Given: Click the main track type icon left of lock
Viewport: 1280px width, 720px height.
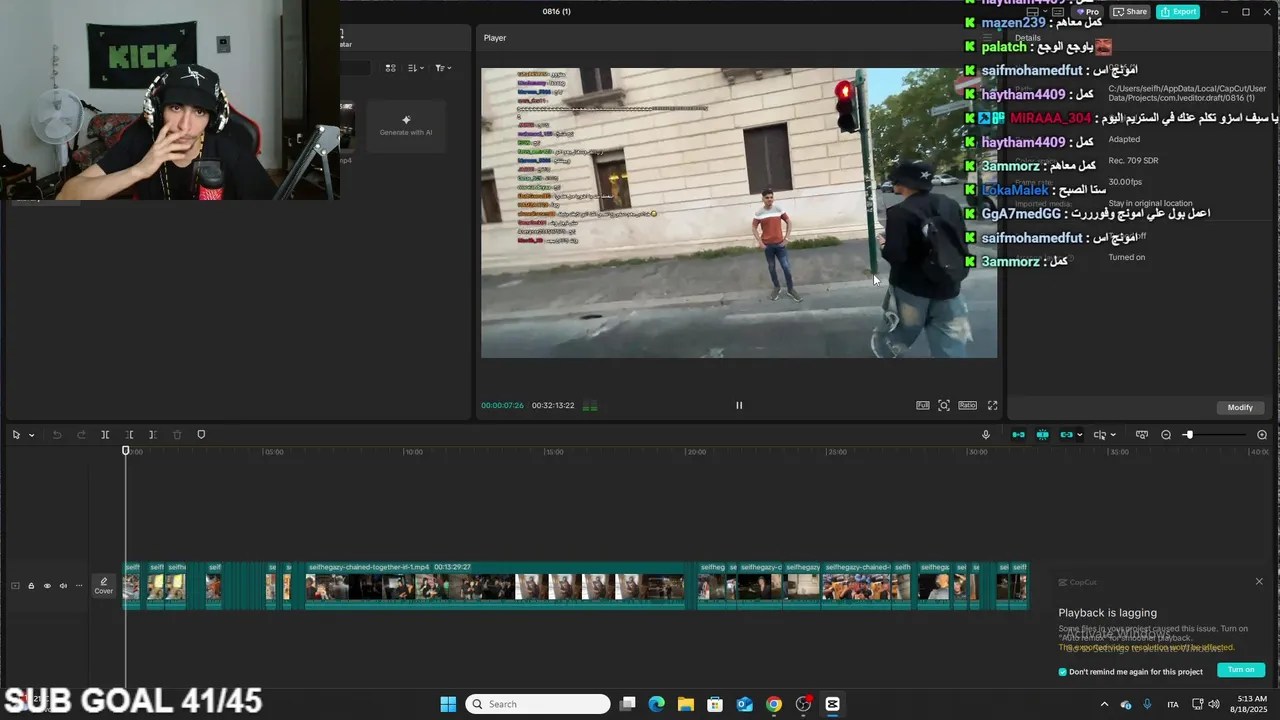Looking at the screenshot, I should click(x=15, y=586).
